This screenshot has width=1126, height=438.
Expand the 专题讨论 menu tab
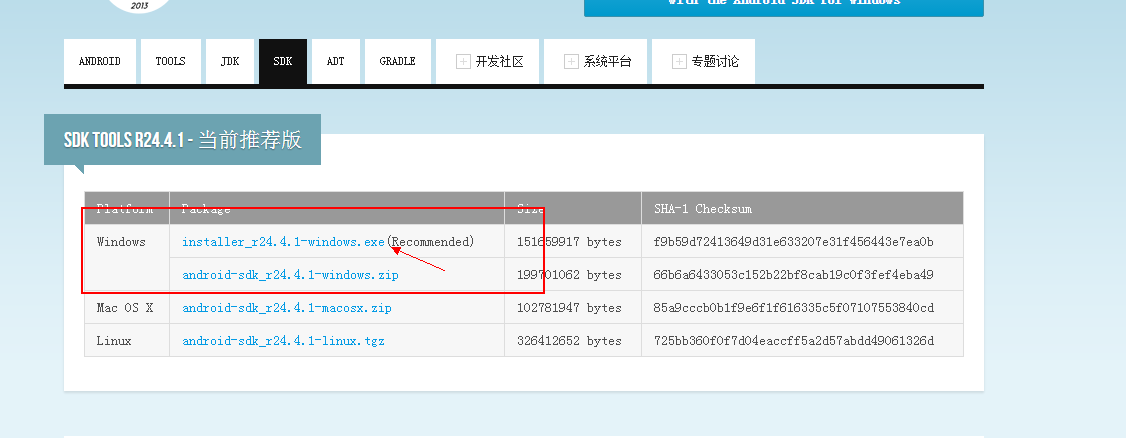pyautogui.click(x=703, y=62)
